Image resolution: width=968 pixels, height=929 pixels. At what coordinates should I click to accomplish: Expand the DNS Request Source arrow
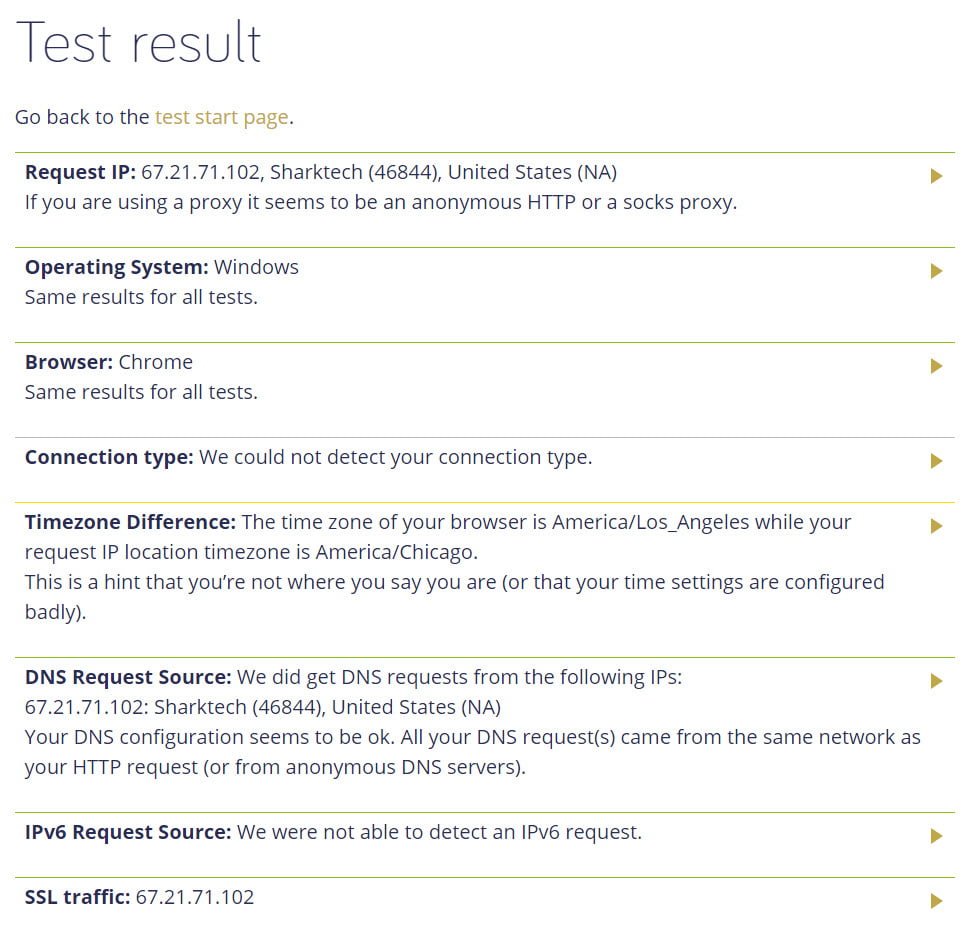(936, 681)
